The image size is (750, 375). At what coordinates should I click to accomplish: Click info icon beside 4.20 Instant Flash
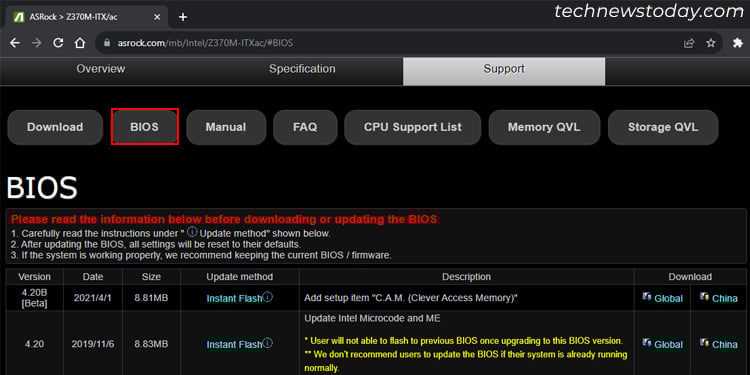tap(268, 343)
